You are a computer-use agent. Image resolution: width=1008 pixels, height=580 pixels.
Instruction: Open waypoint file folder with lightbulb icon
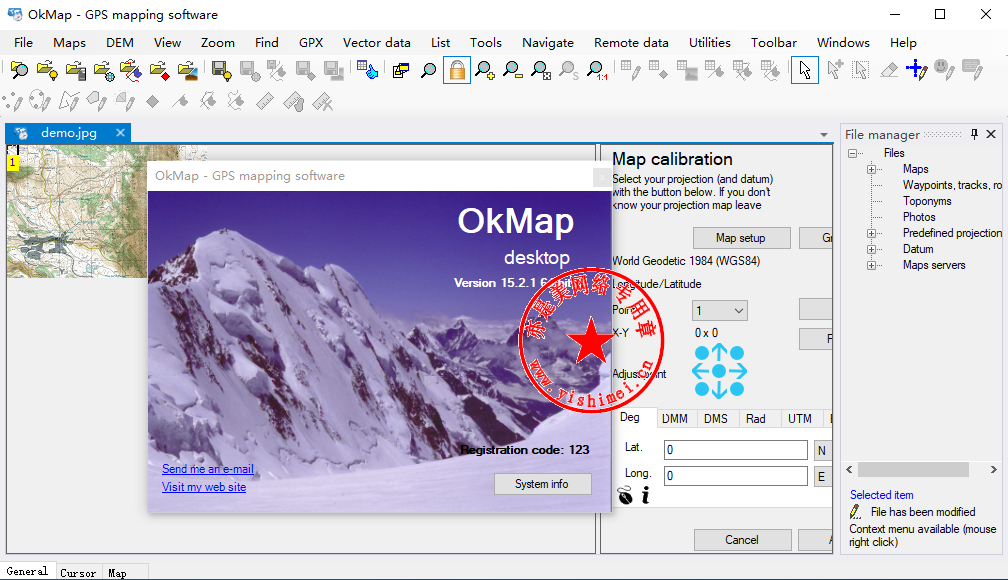point(48,70)
